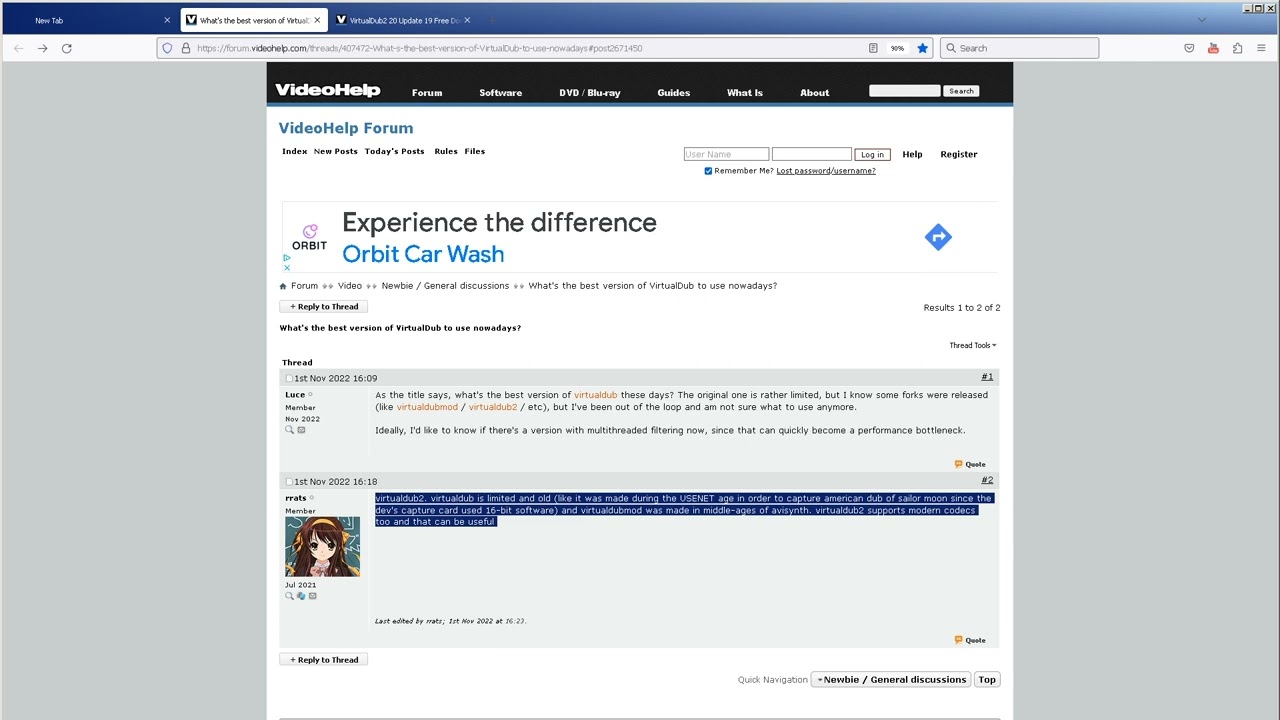
Task: Click the browser Search box
Action: [x=1019, y=48]
